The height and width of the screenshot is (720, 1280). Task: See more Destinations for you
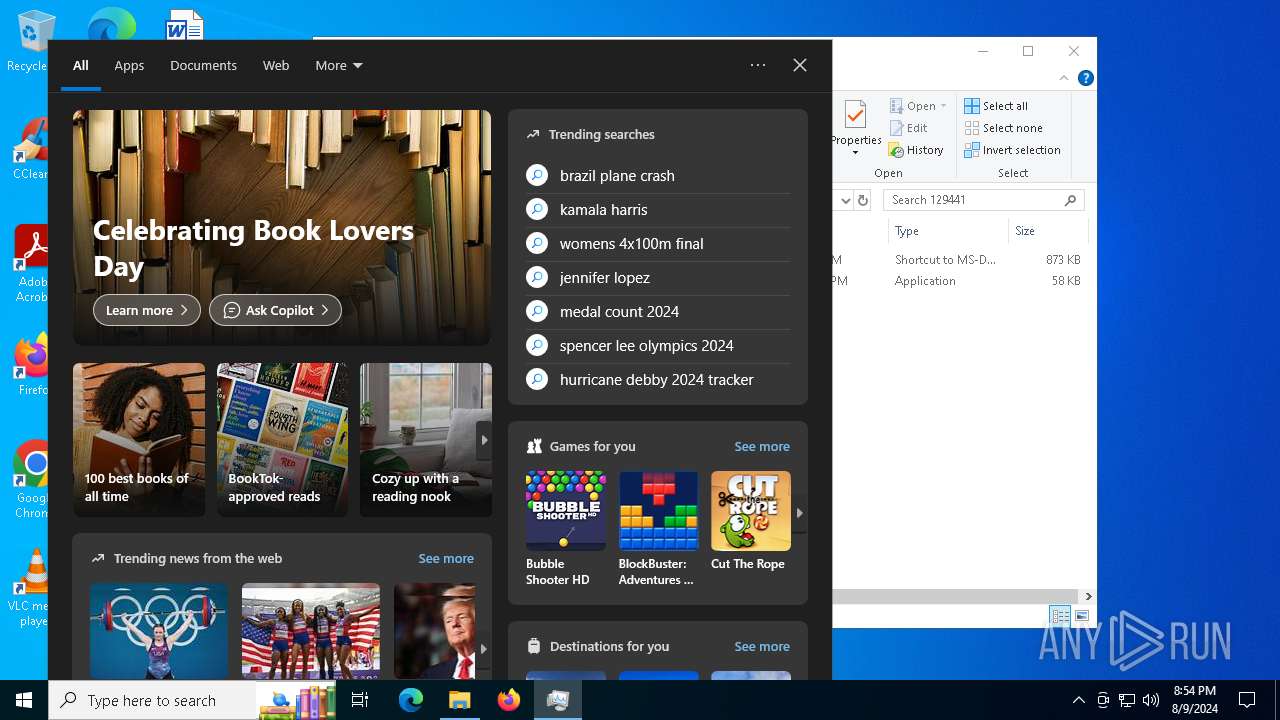(x=762, y=646)
